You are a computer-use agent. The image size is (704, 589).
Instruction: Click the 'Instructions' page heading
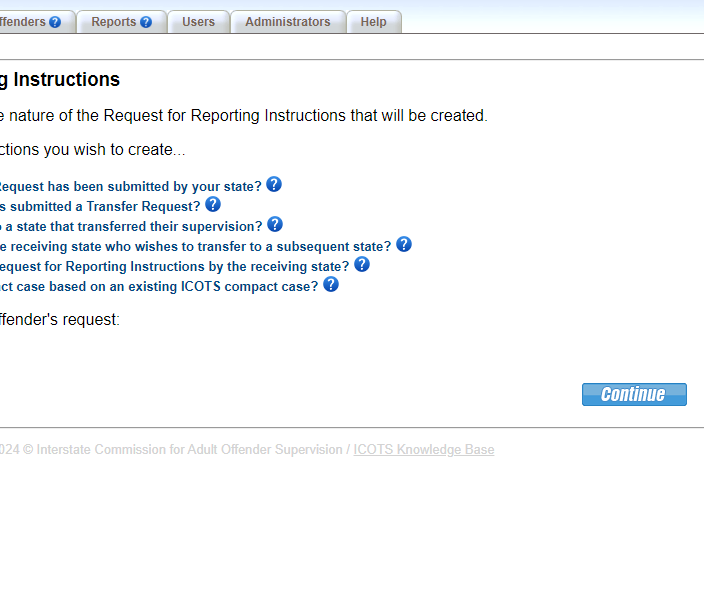(66, 79)
